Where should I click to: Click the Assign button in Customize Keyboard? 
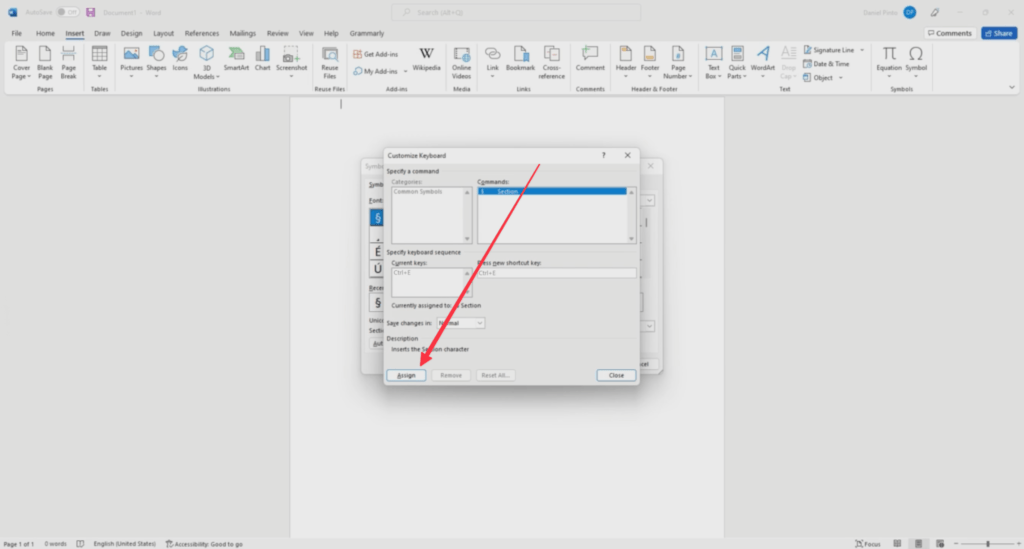pos(406,375)
